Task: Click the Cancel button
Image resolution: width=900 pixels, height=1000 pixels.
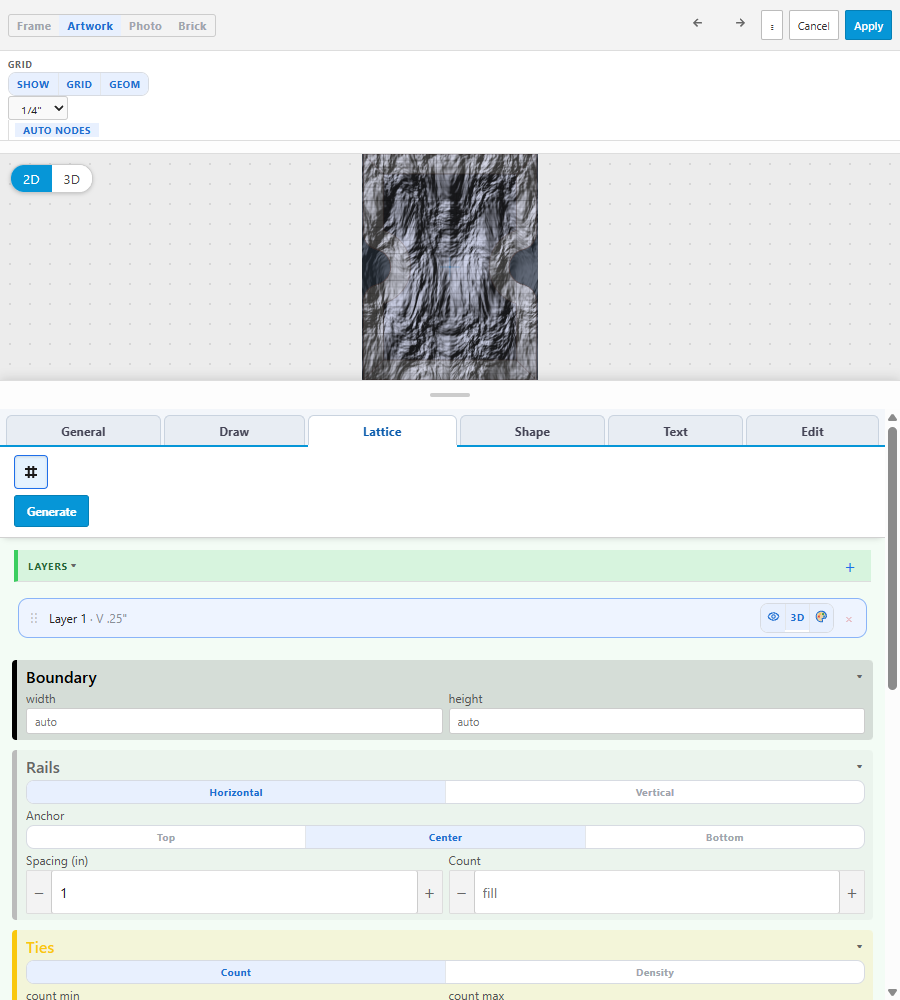Action: 813,26
